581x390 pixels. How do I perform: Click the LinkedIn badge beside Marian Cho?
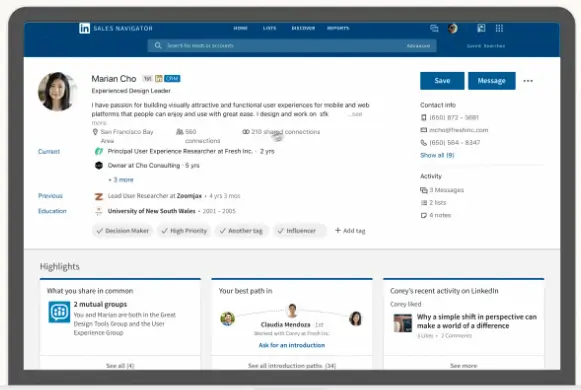pos(159,79)
